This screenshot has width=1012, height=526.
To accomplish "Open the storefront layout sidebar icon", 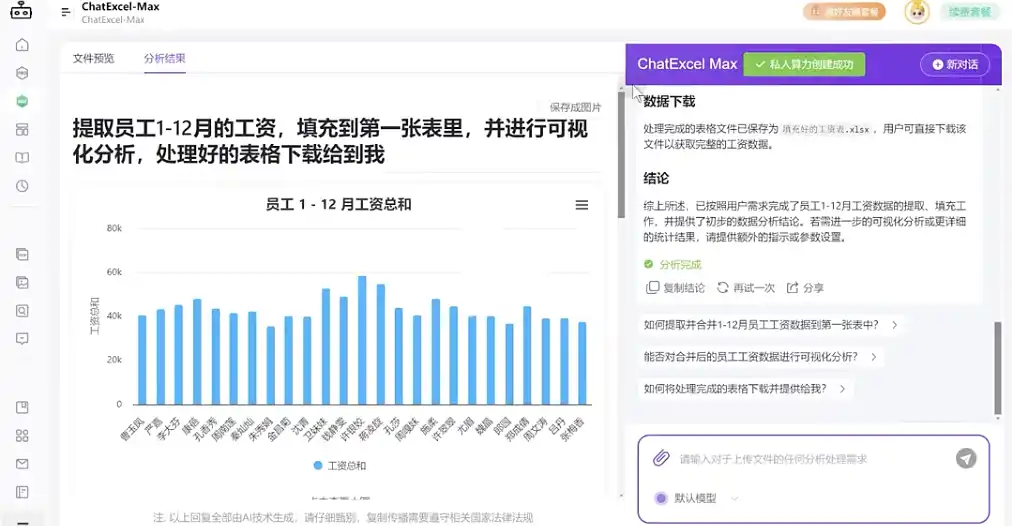I will 22,130.
